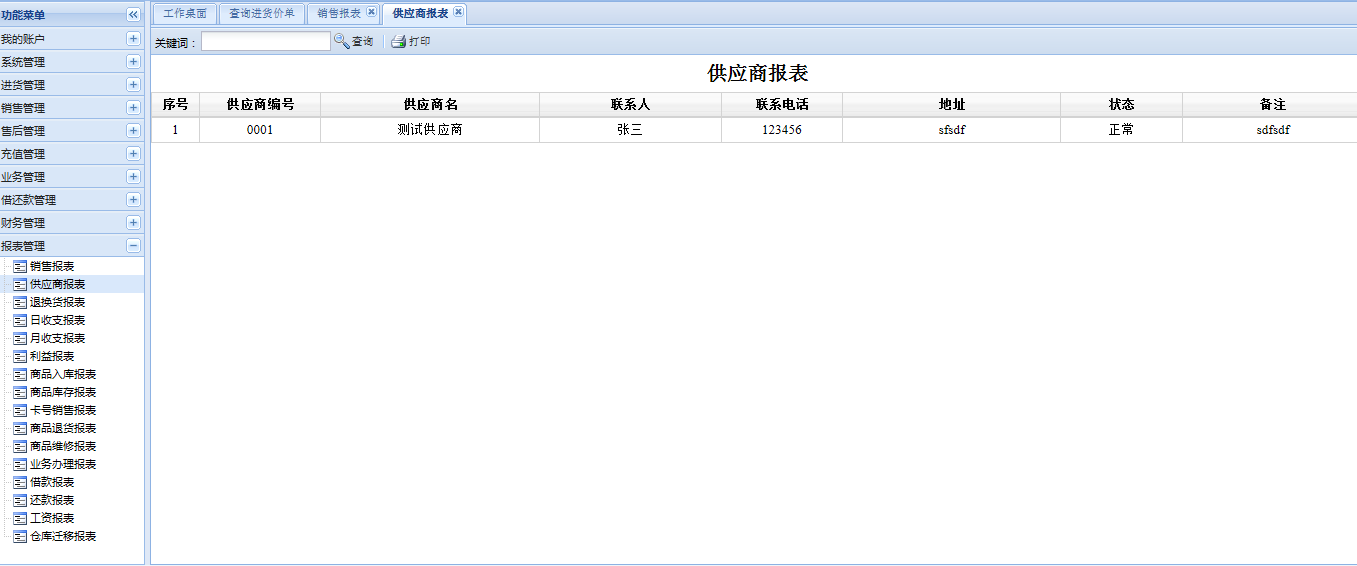1357x566 pixels.
Task: Click the 打印 print button label
Action: (419, 42)
